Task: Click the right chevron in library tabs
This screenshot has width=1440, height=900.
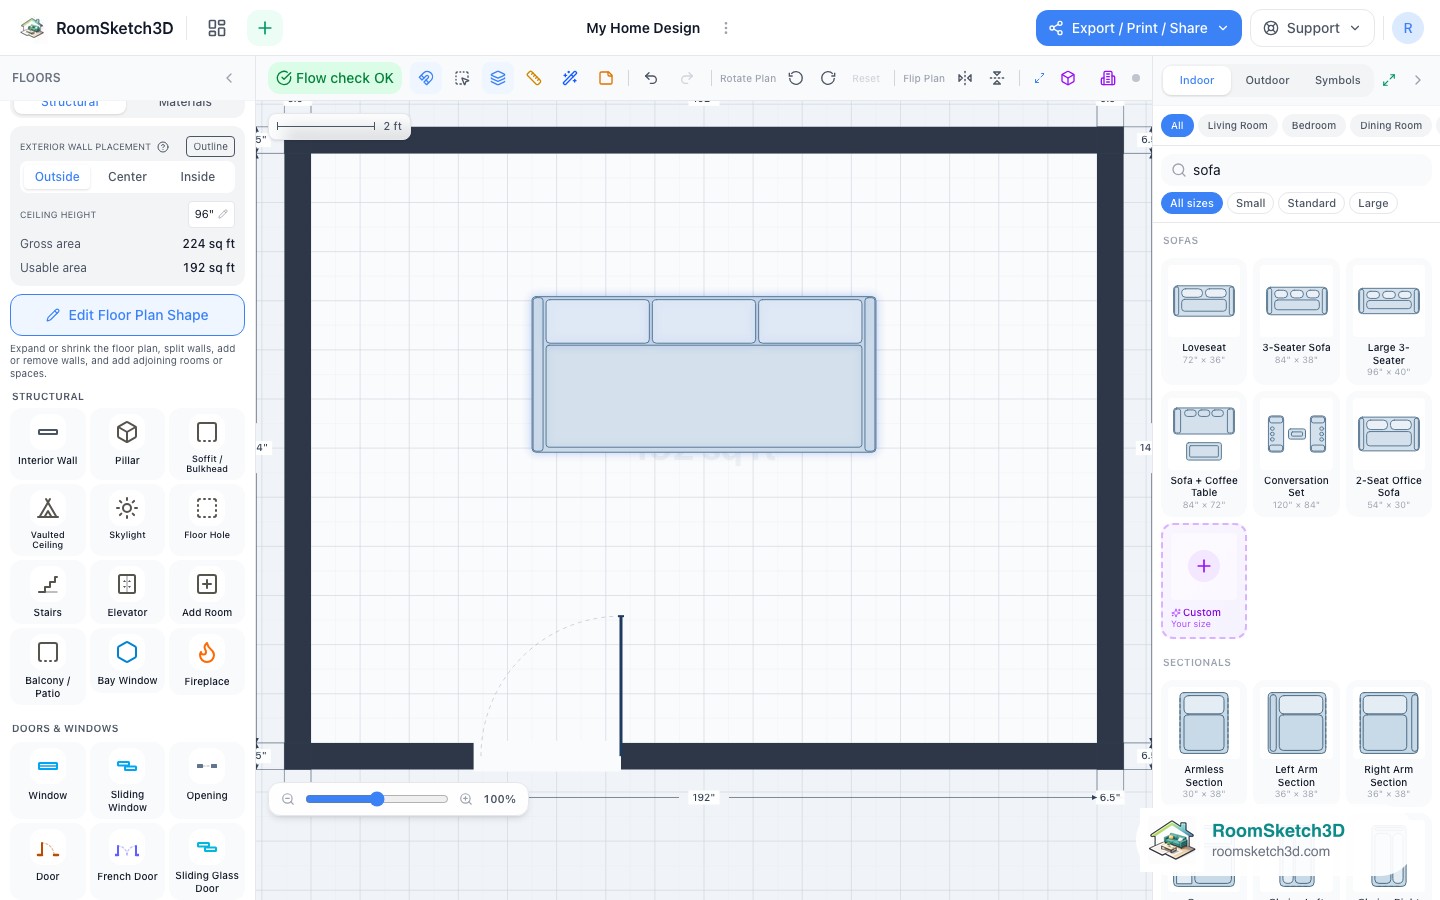Action: [x=1417, y=80]
